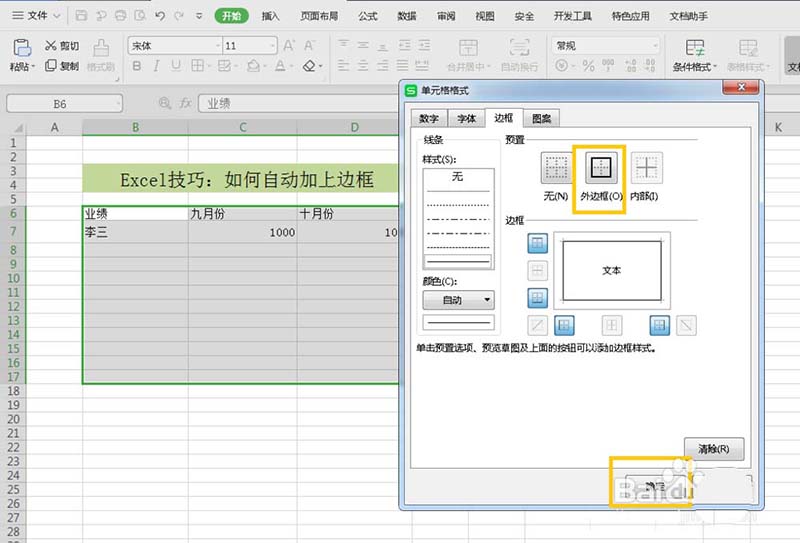The width and height of the screenshot is (800, 543).
Task: Select the dotted line style in list
Action: 458,205
